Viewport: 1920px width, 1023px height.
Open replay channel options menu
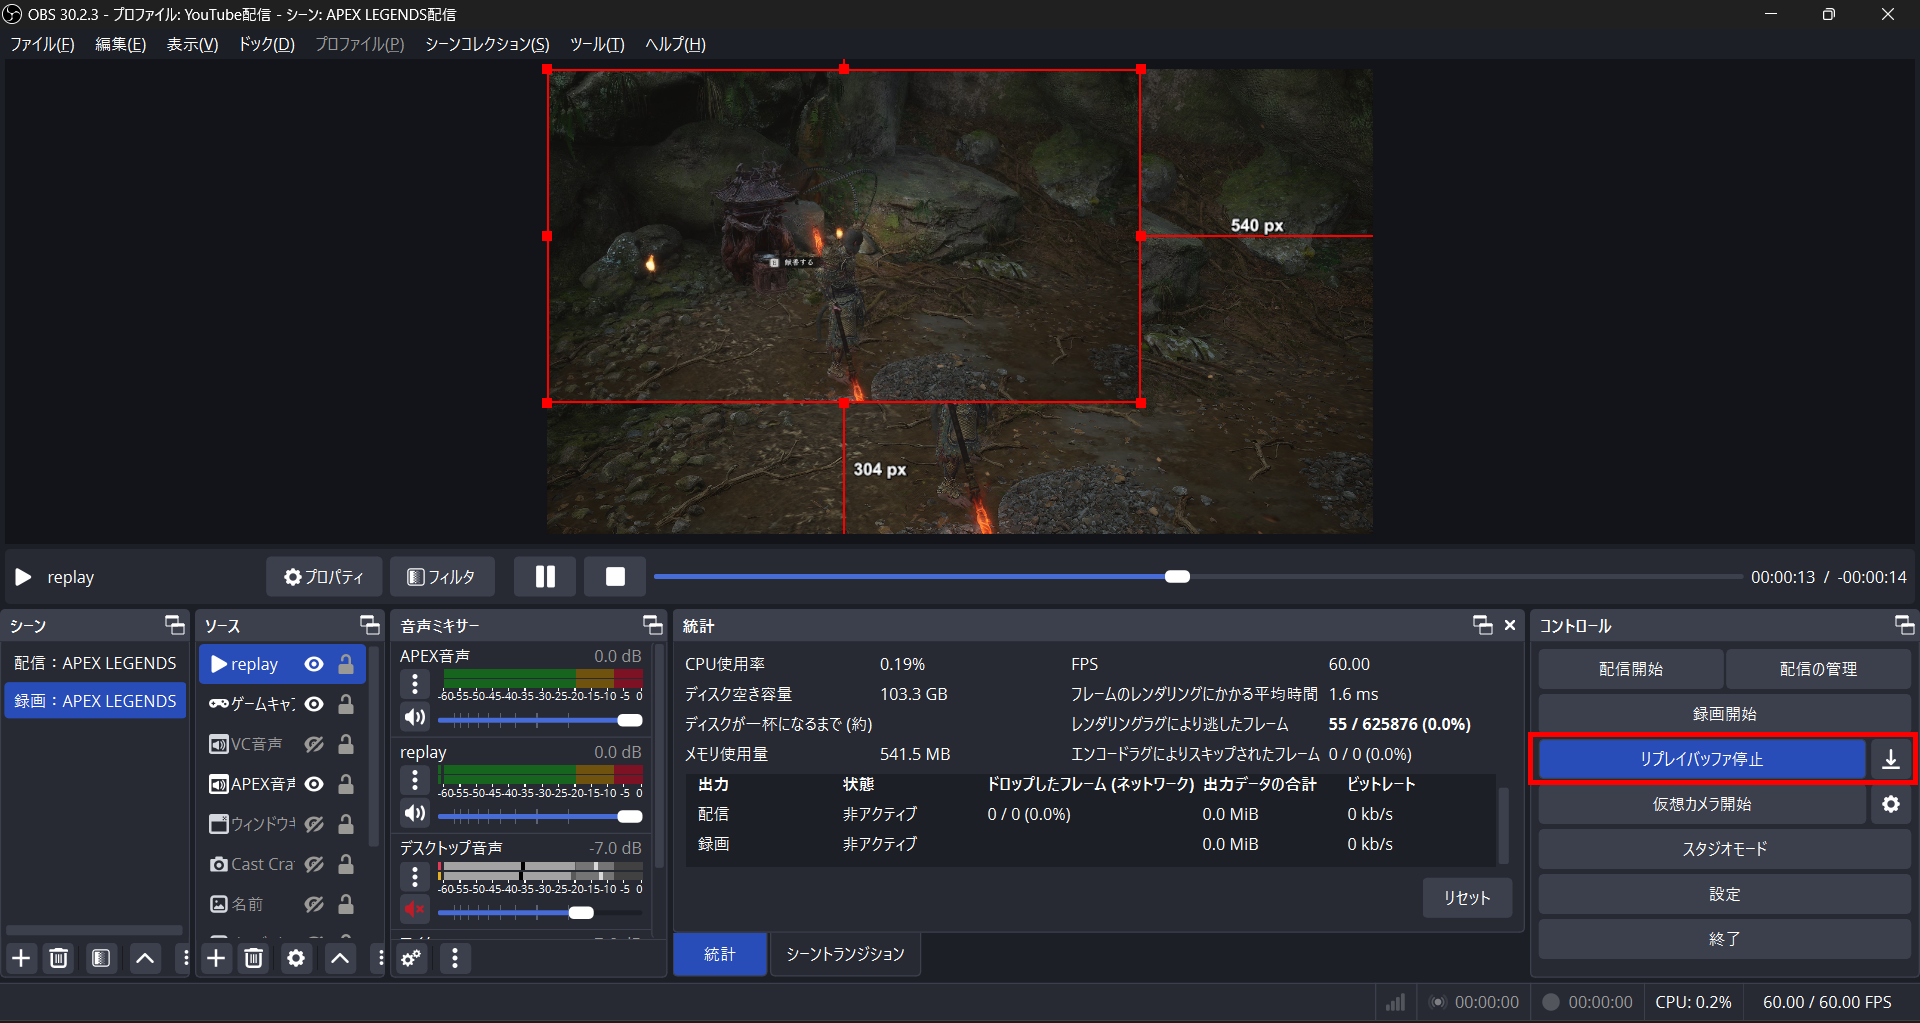coord(415,780)
